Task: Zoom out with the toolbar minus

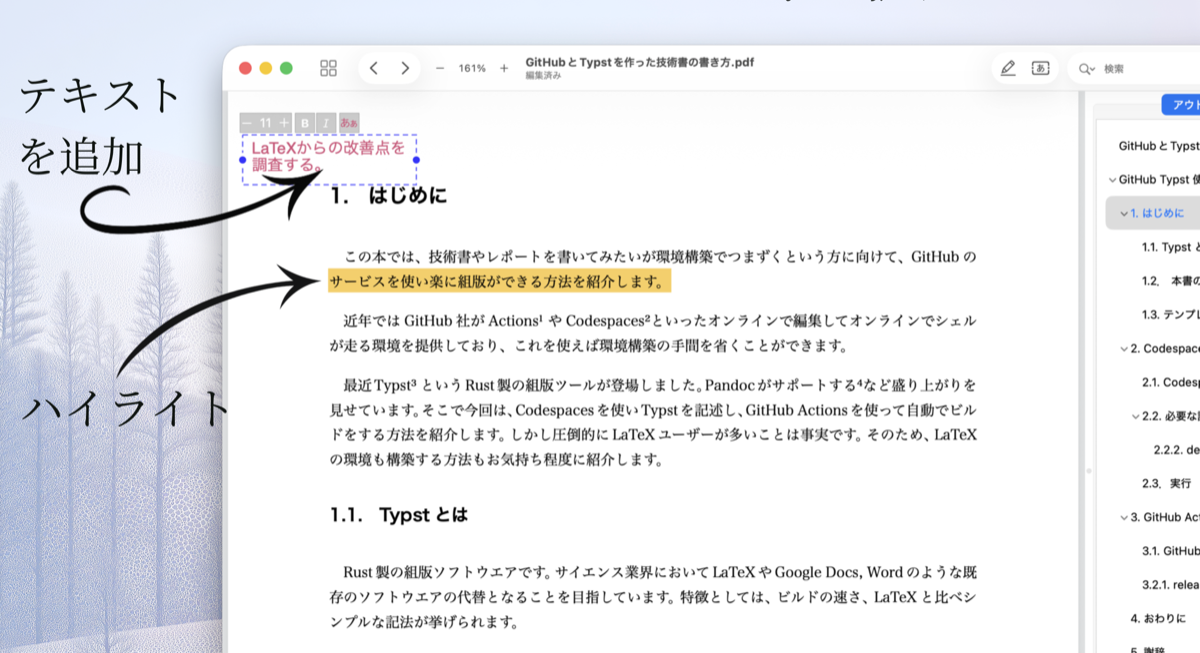Action: pyautogui.click(x=440, y=68)
